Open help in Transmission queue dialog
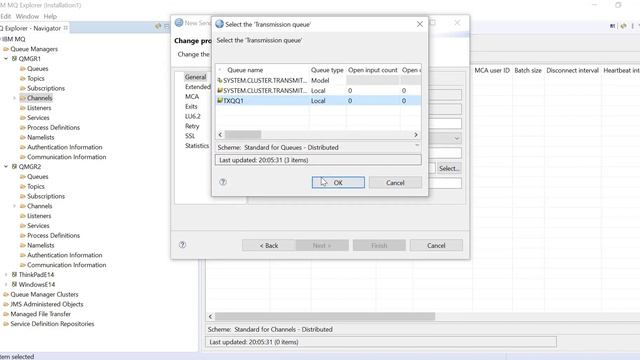 pos(223,182)
